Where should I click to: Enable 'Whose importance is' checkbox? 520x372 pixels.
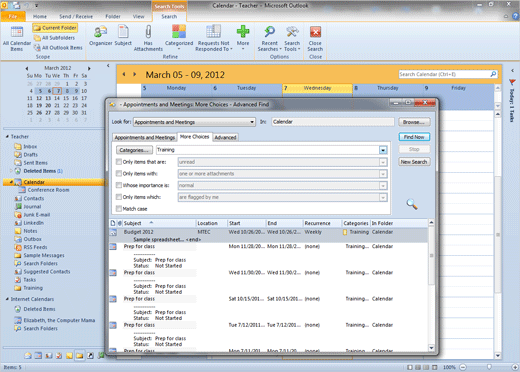[x=118, y=185]
